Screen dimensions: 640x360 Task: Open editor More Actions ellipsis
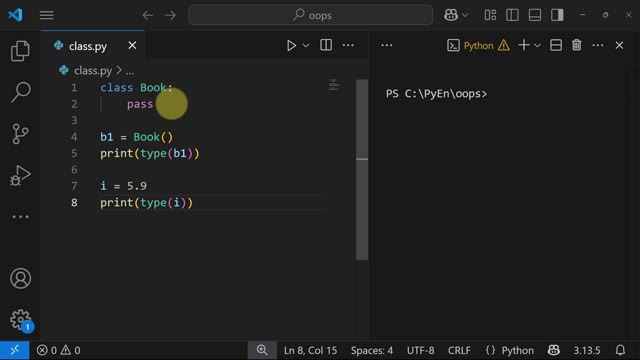pos(348,45)
